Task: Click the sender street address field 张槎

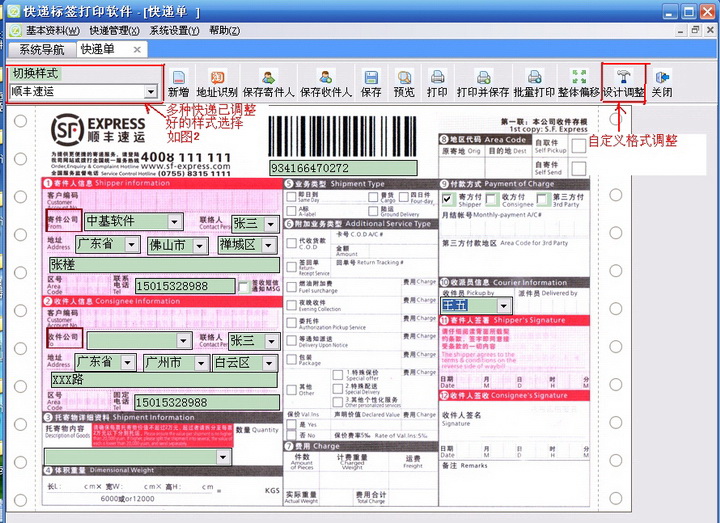Action: click(x=164, y=265)
